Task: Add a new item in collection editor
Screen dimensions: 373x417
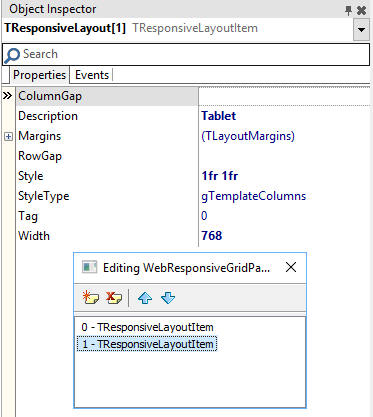Action: click(90, 297)
